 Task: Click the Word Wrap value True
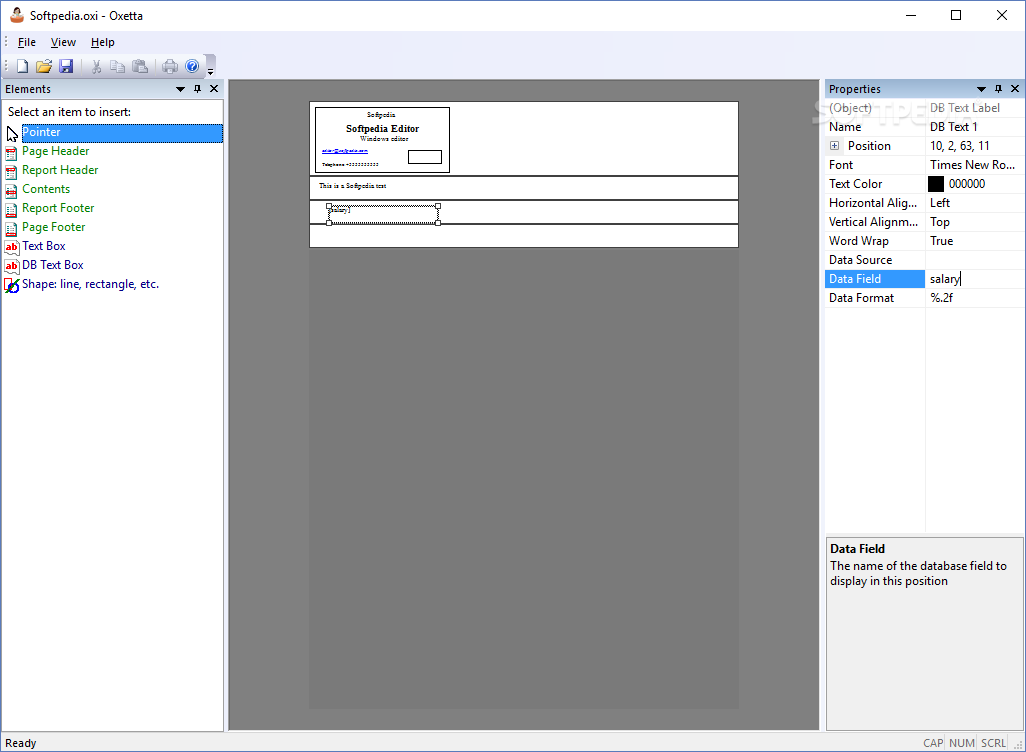(975, 241)
